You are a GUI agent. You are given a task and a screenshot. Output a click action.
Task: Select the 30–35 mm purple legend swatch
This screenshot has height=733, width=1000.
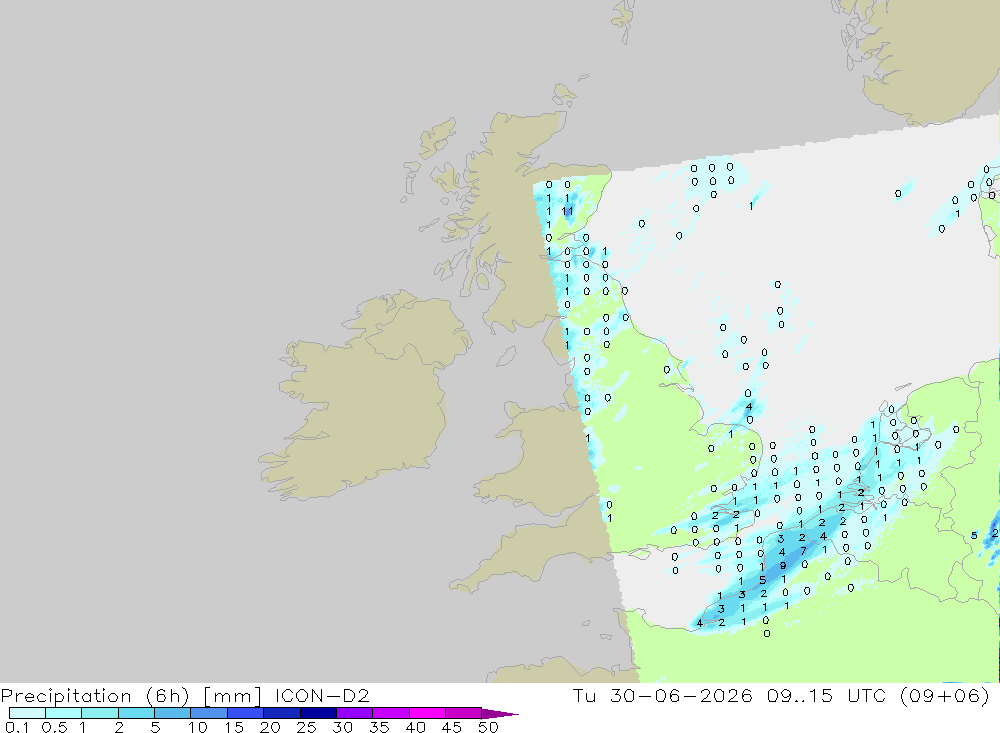pos(355,713)
